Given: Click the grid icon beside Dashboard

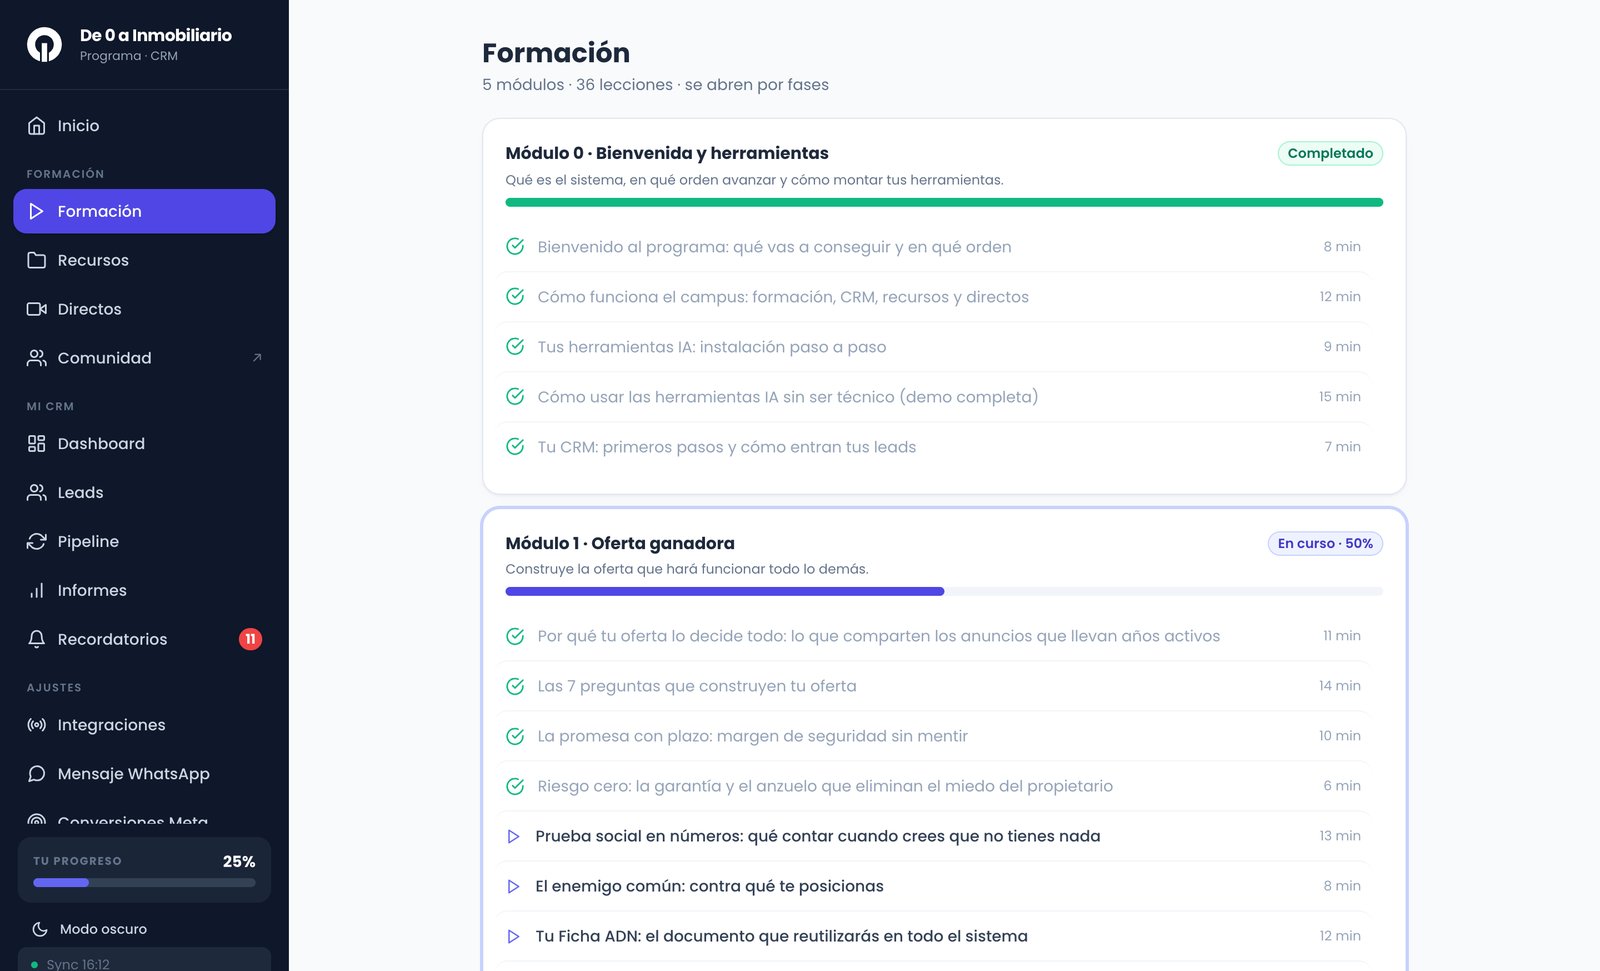Looking at the screenshot, I should (37, 444).
